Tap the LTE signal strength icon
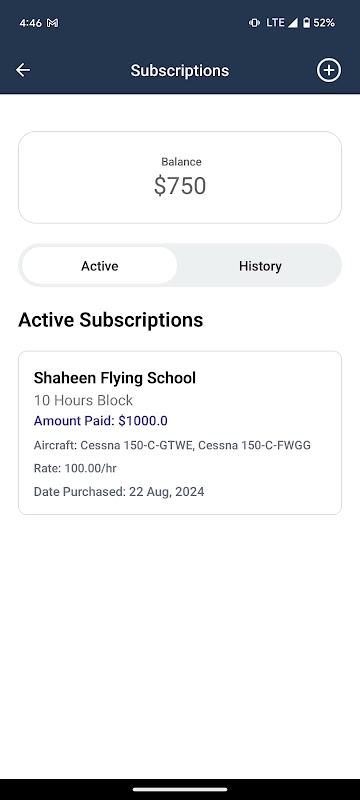Image resolution: width=360 pixels, height=800 pixels. pyautogui.click(x=292, y=23)
